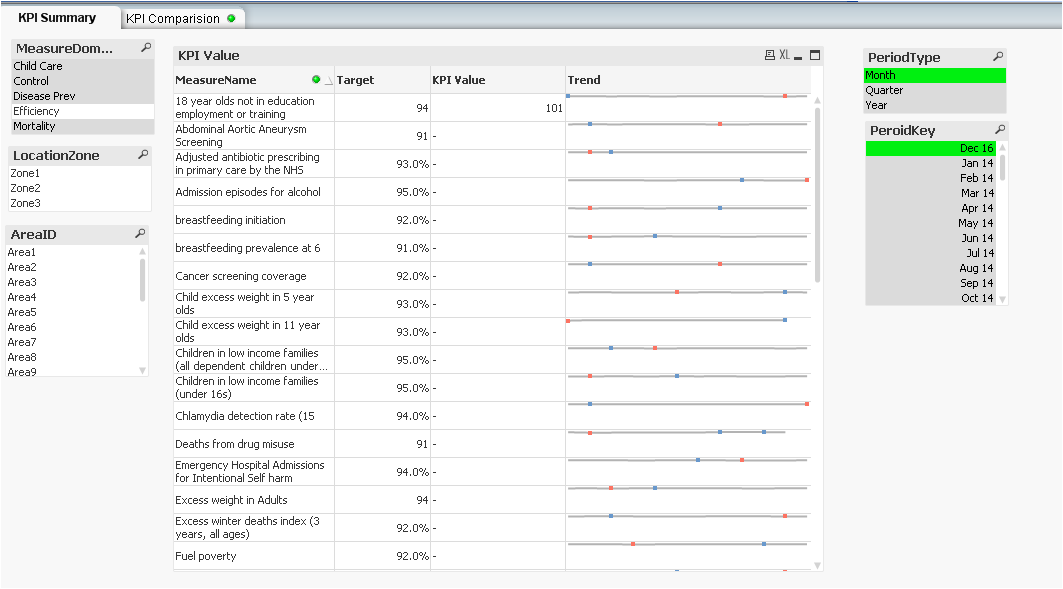The height and width of the screenshot is (589, 1063).
Task: Toggle Efficiency in MeasureDomain list
Action: point(37,111)
